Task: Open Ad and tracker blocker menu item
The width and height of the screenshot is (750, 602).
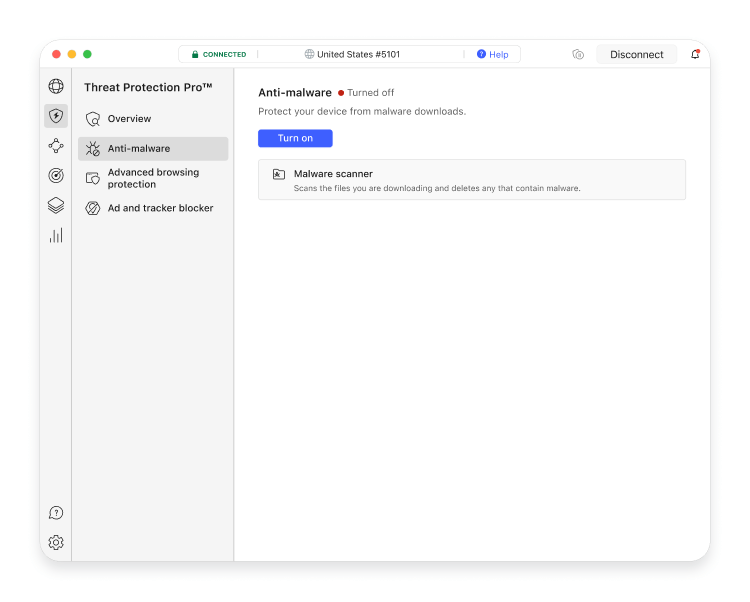Action: [x=153, y=208]
